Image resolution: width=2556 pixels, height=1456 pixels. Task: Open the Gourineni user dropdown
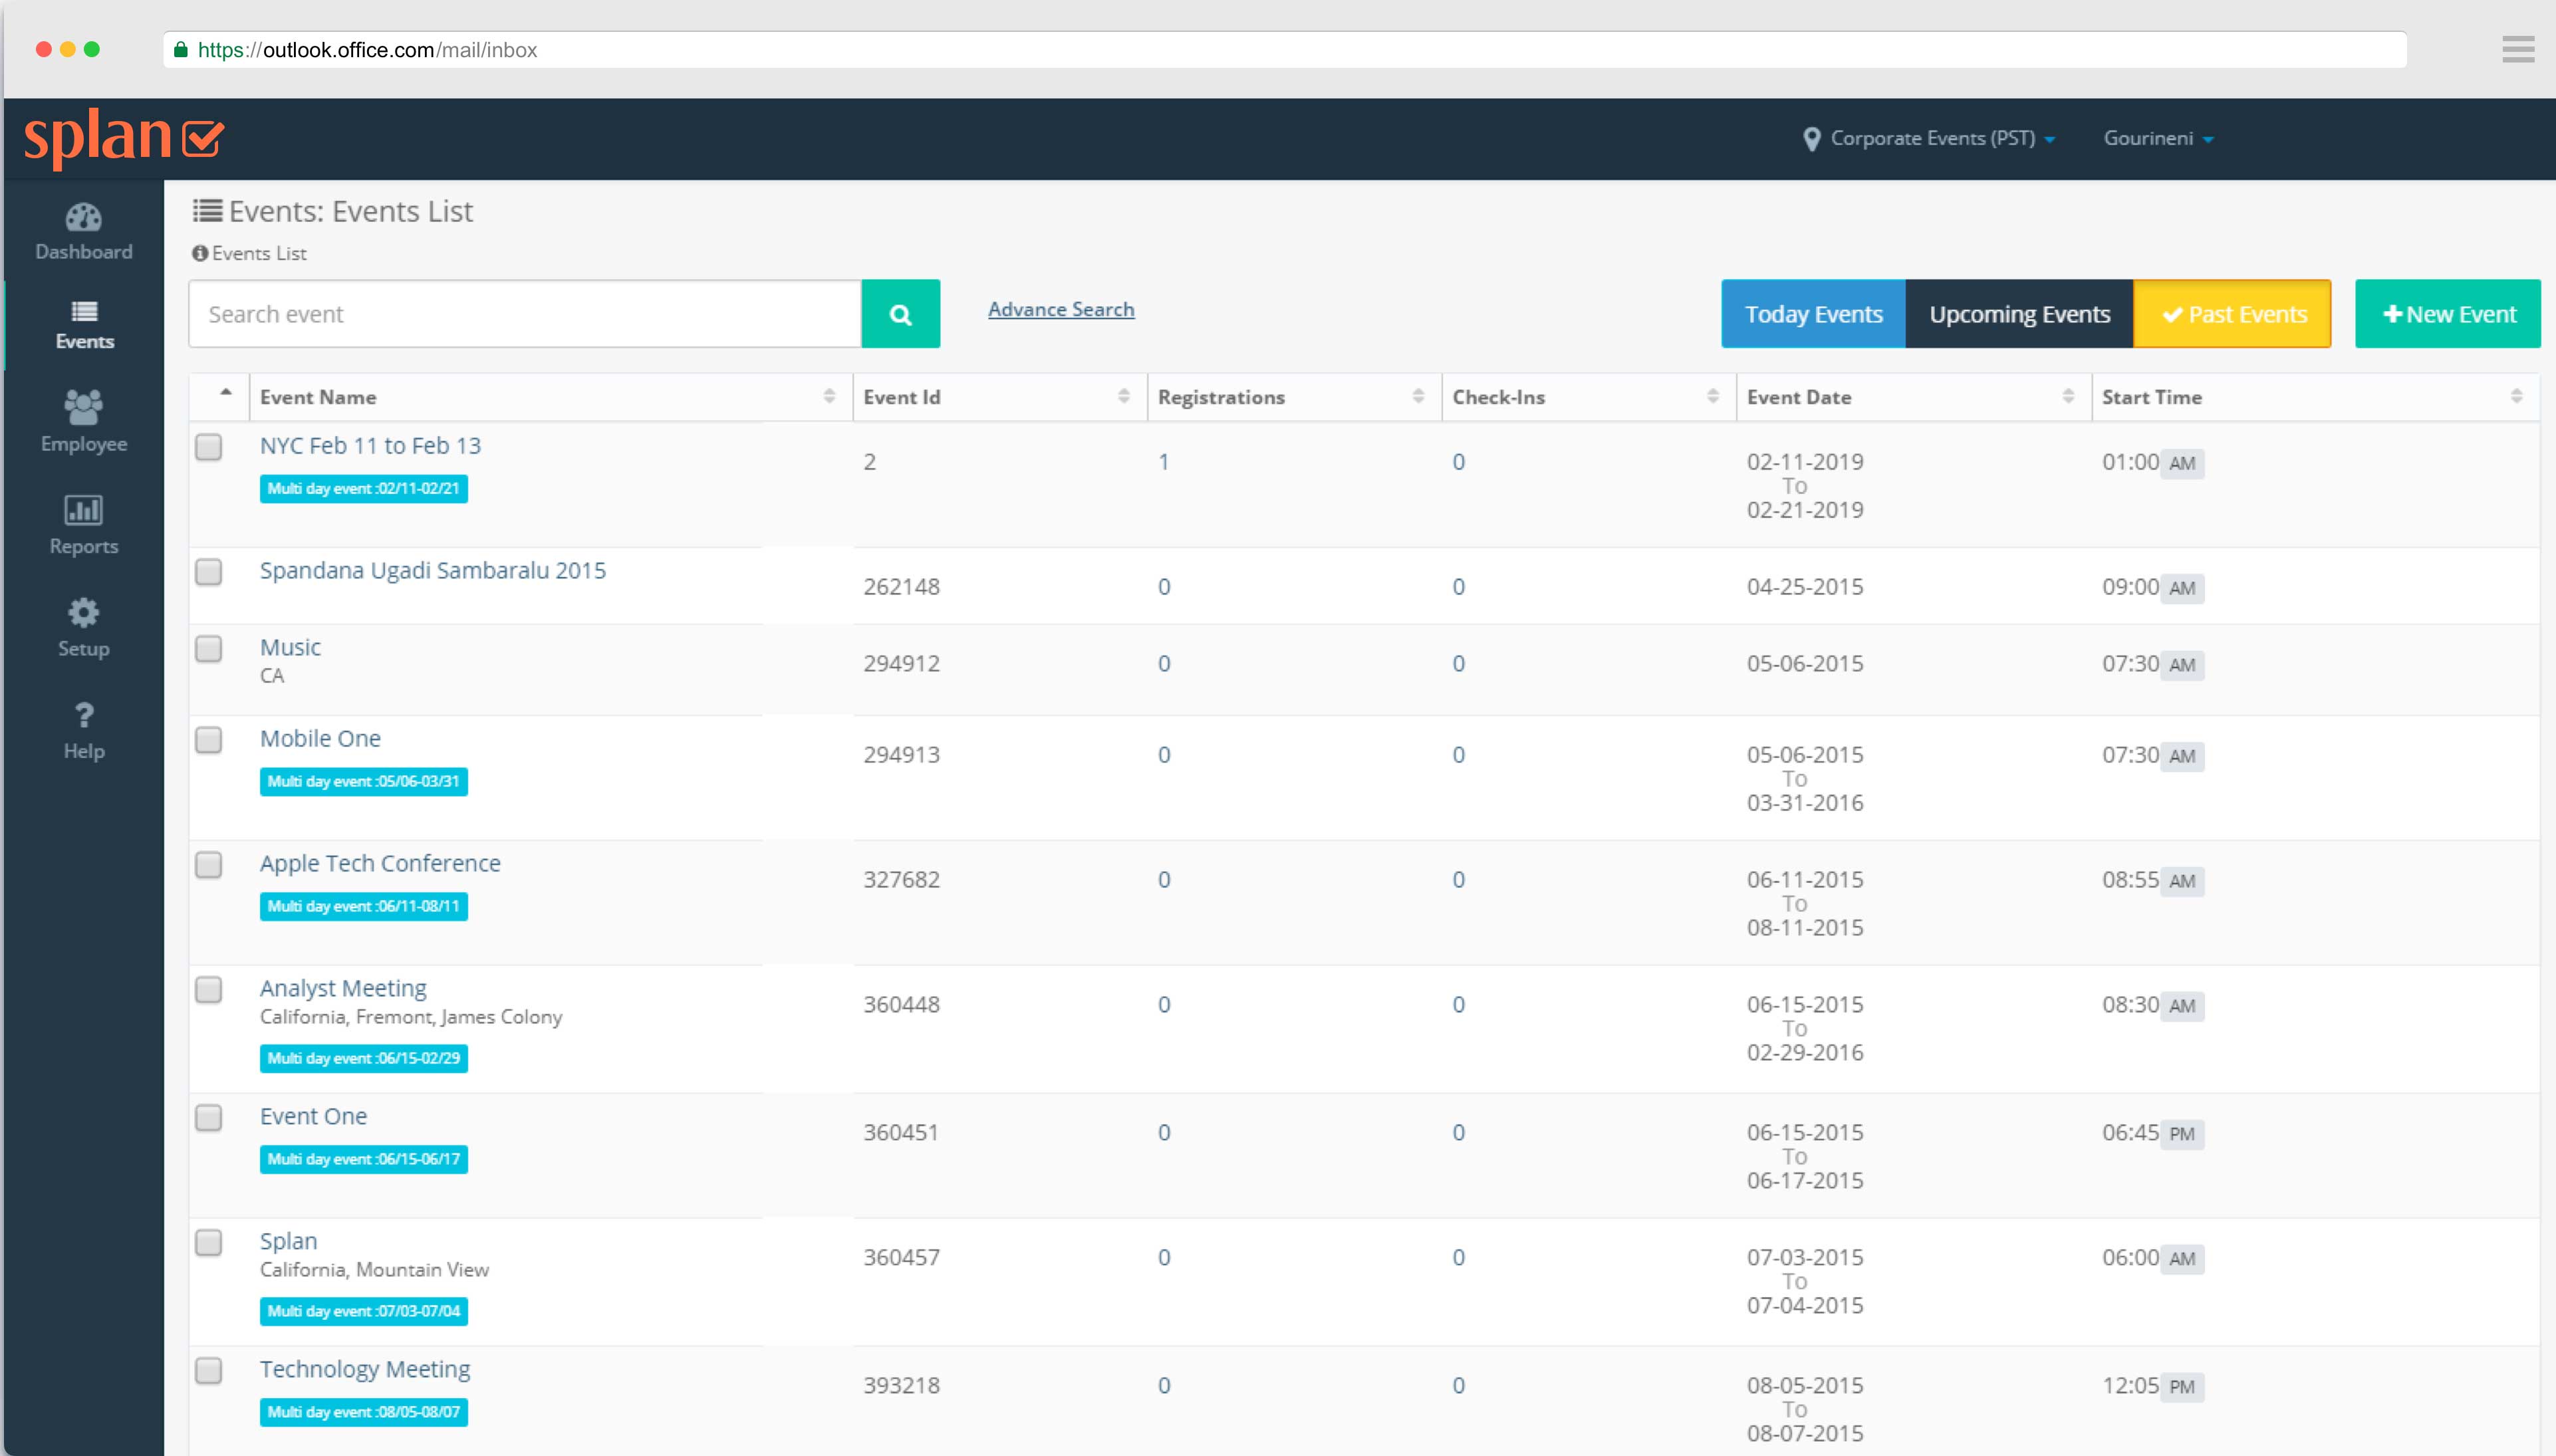[x=2157, y=138]
